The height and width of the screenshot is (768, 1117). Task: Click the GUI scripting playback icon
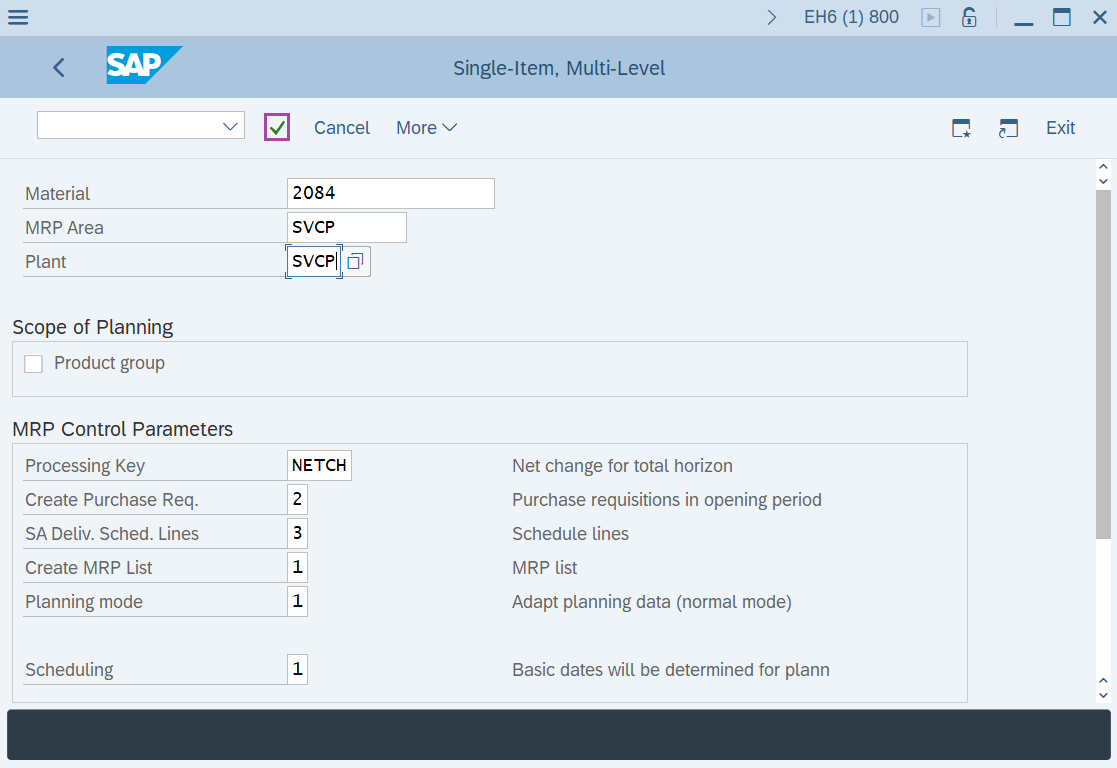(x=930, y=17)
